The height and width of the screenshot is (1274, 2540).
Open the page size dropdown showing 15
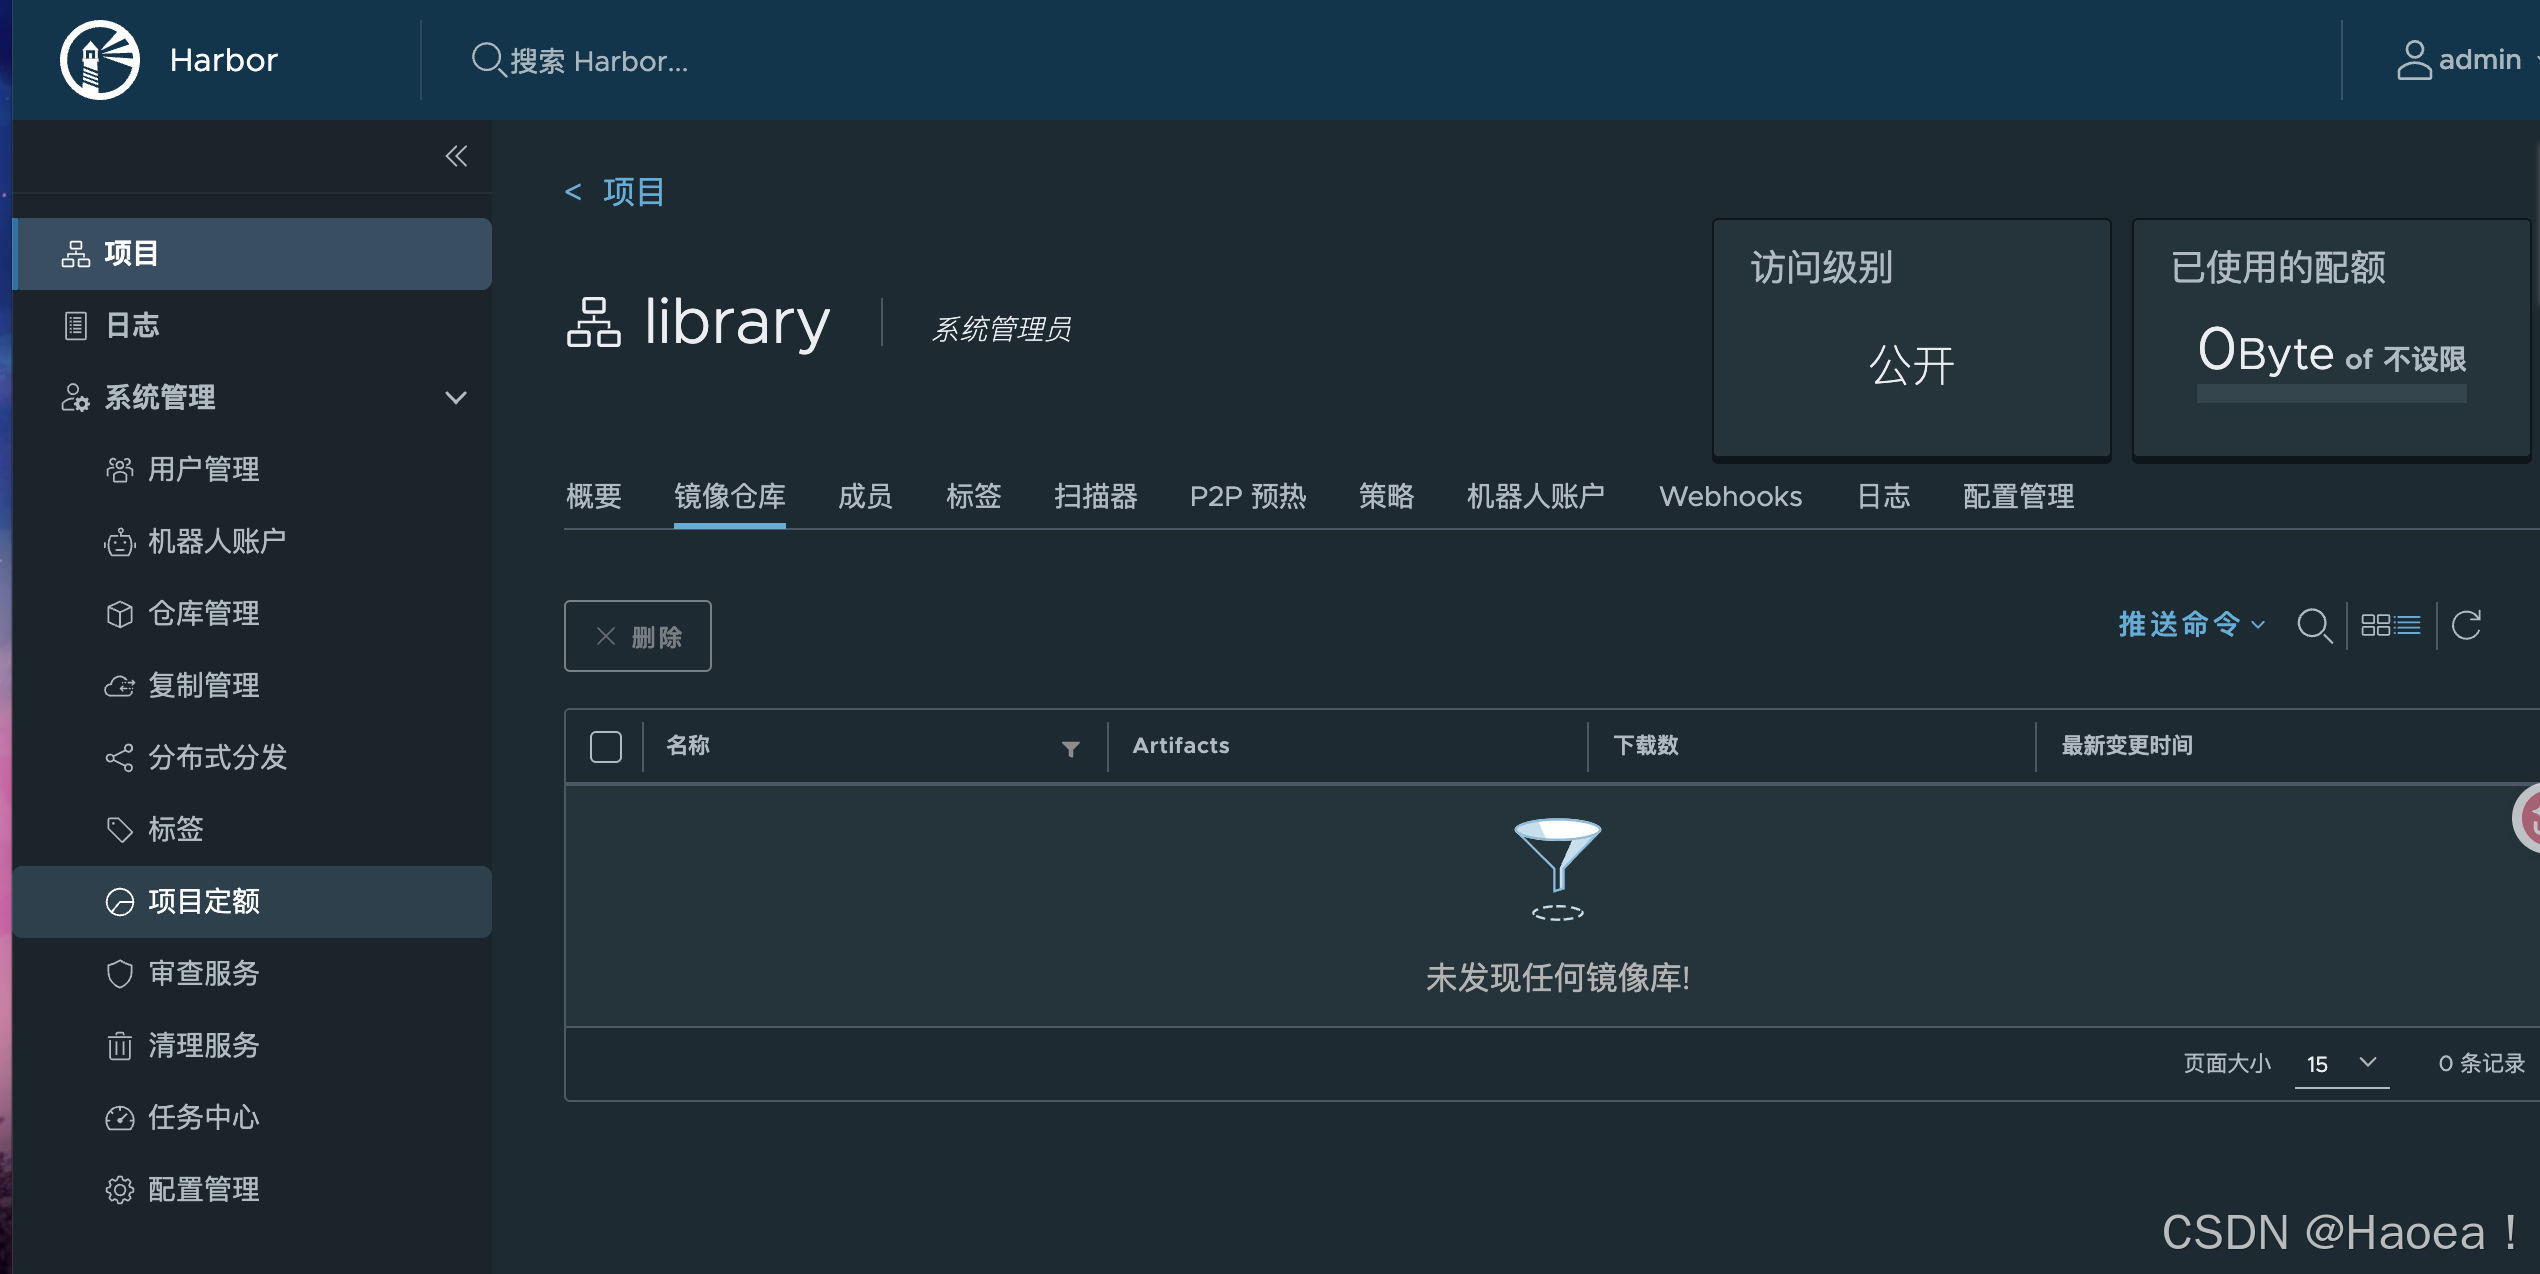(2341, 1063)
